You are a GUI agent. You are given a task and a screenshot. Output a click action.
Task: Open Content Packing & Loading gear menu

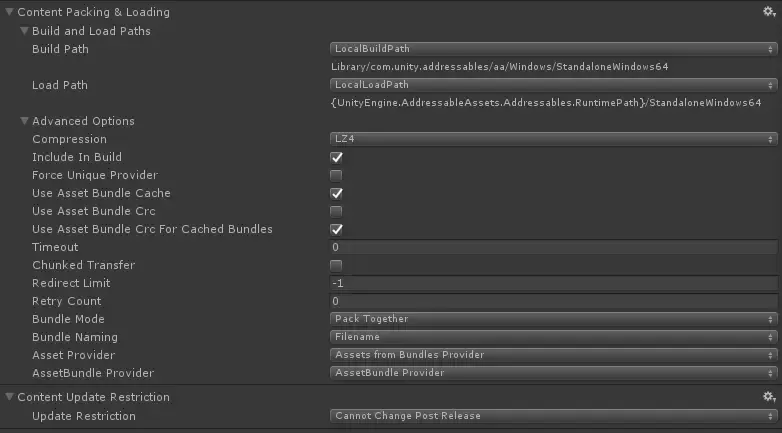(769, 12)
